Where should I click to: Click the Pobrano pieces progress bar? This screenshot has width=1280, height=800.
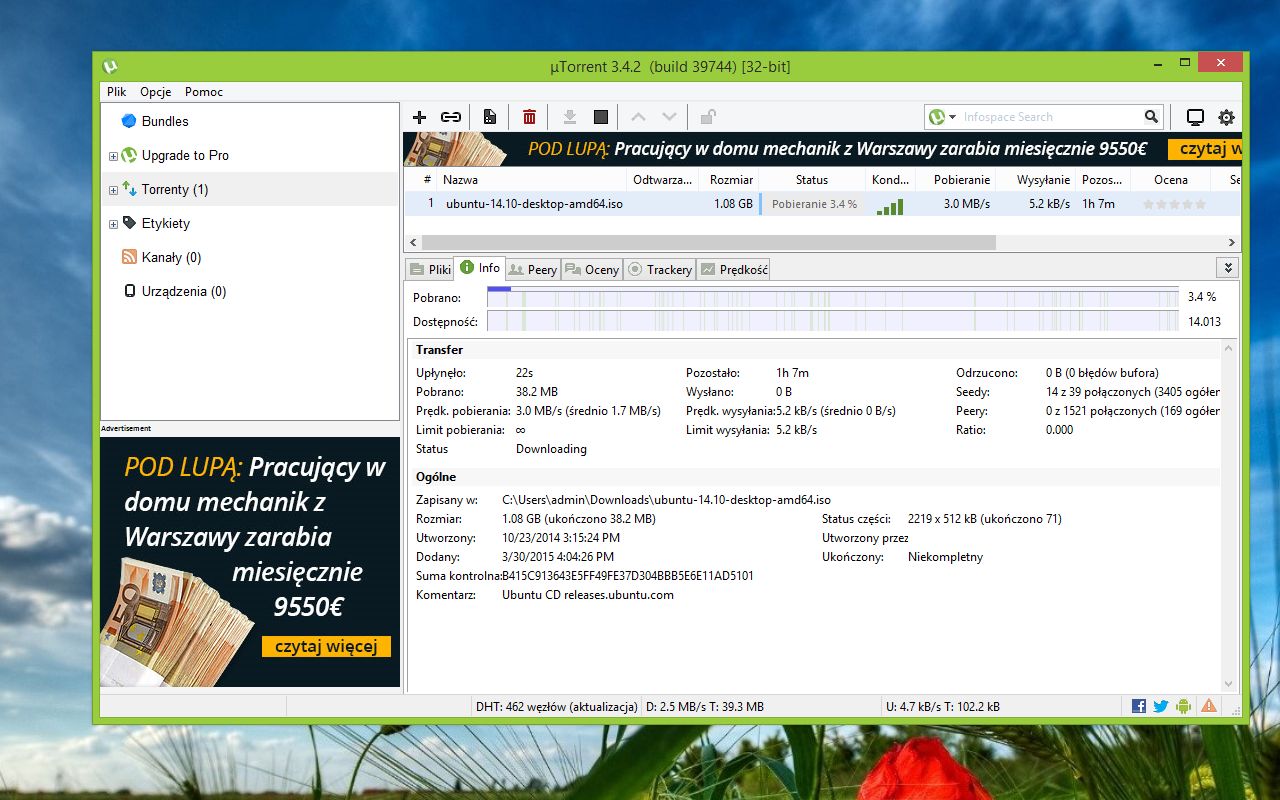click(833, 297)
